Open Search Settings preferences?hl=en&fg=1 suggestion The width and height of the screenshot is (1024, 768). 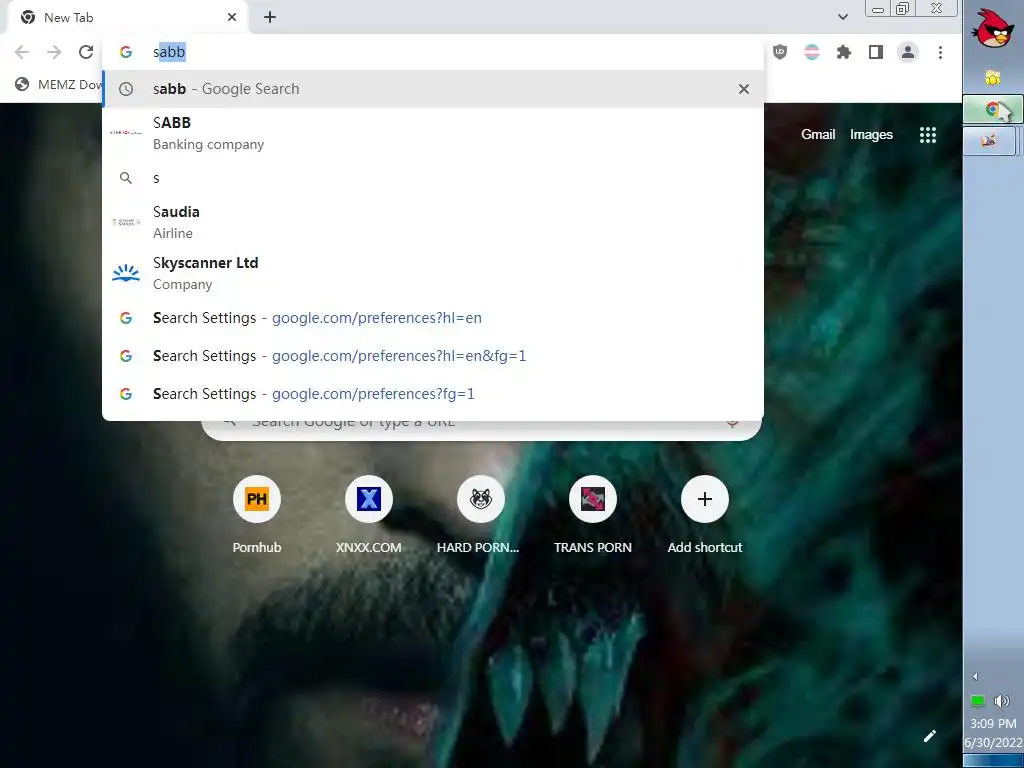(x=433, y=356)
